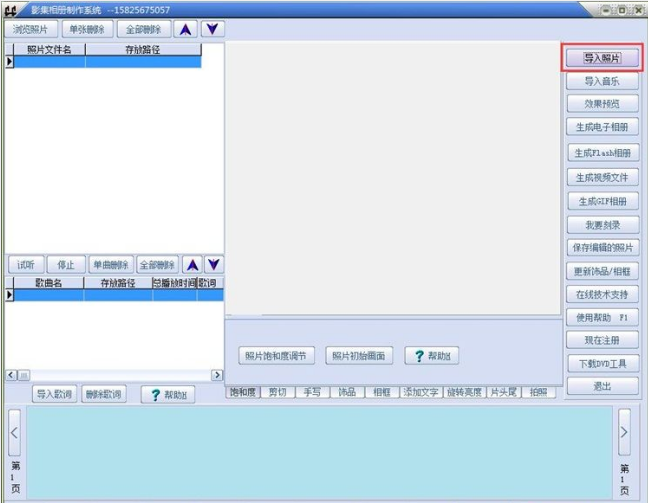Screen dimensions: 648x503
Task: Open 帮助 with question mark under lyrics
Action: pos(168,394)
